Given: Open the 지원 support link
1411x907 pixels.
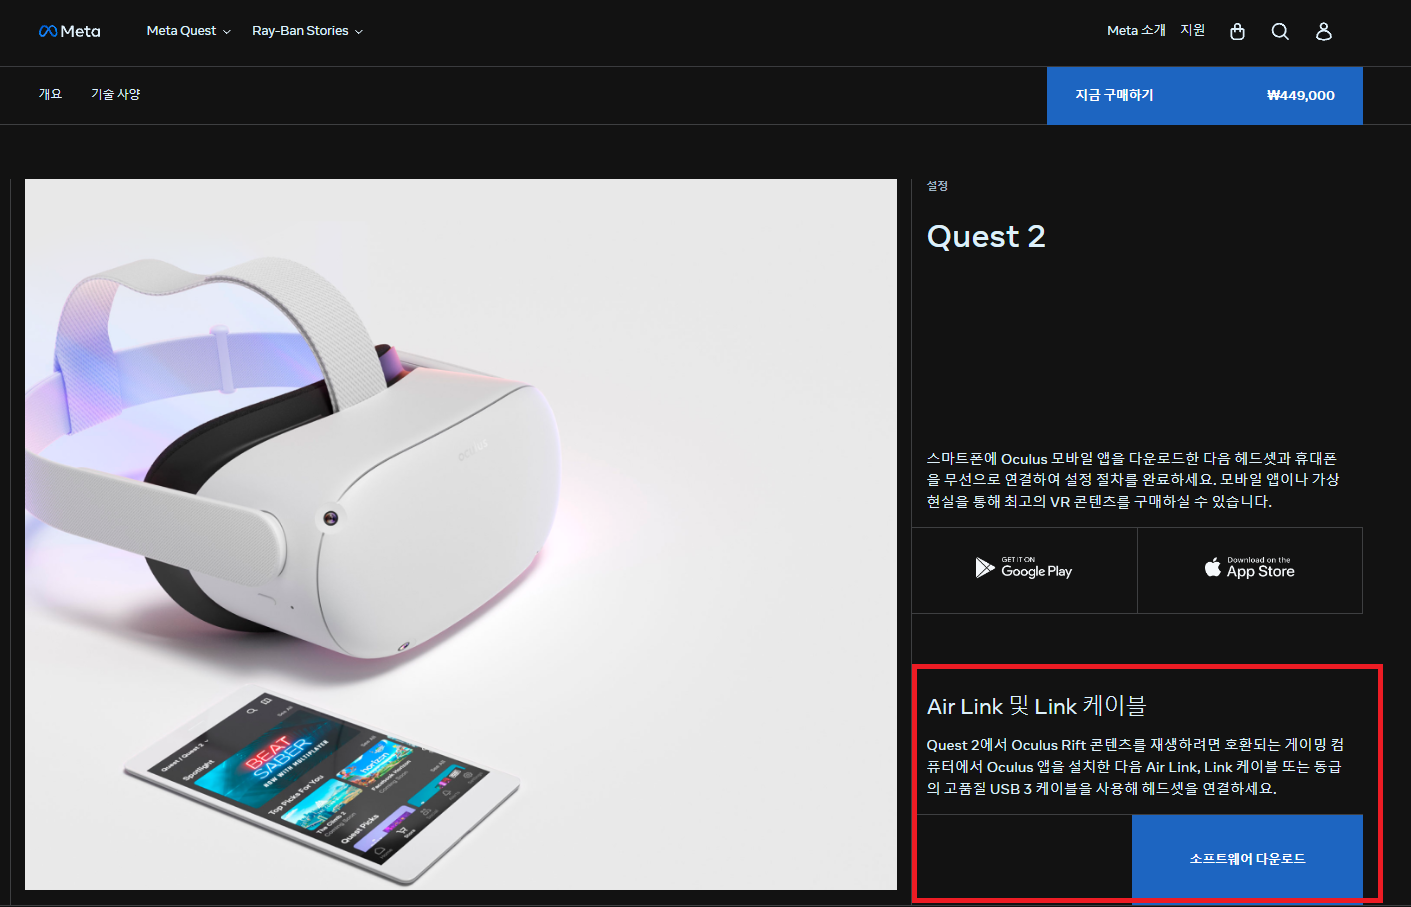Looking at the screenshot, I should (1192, 31).
